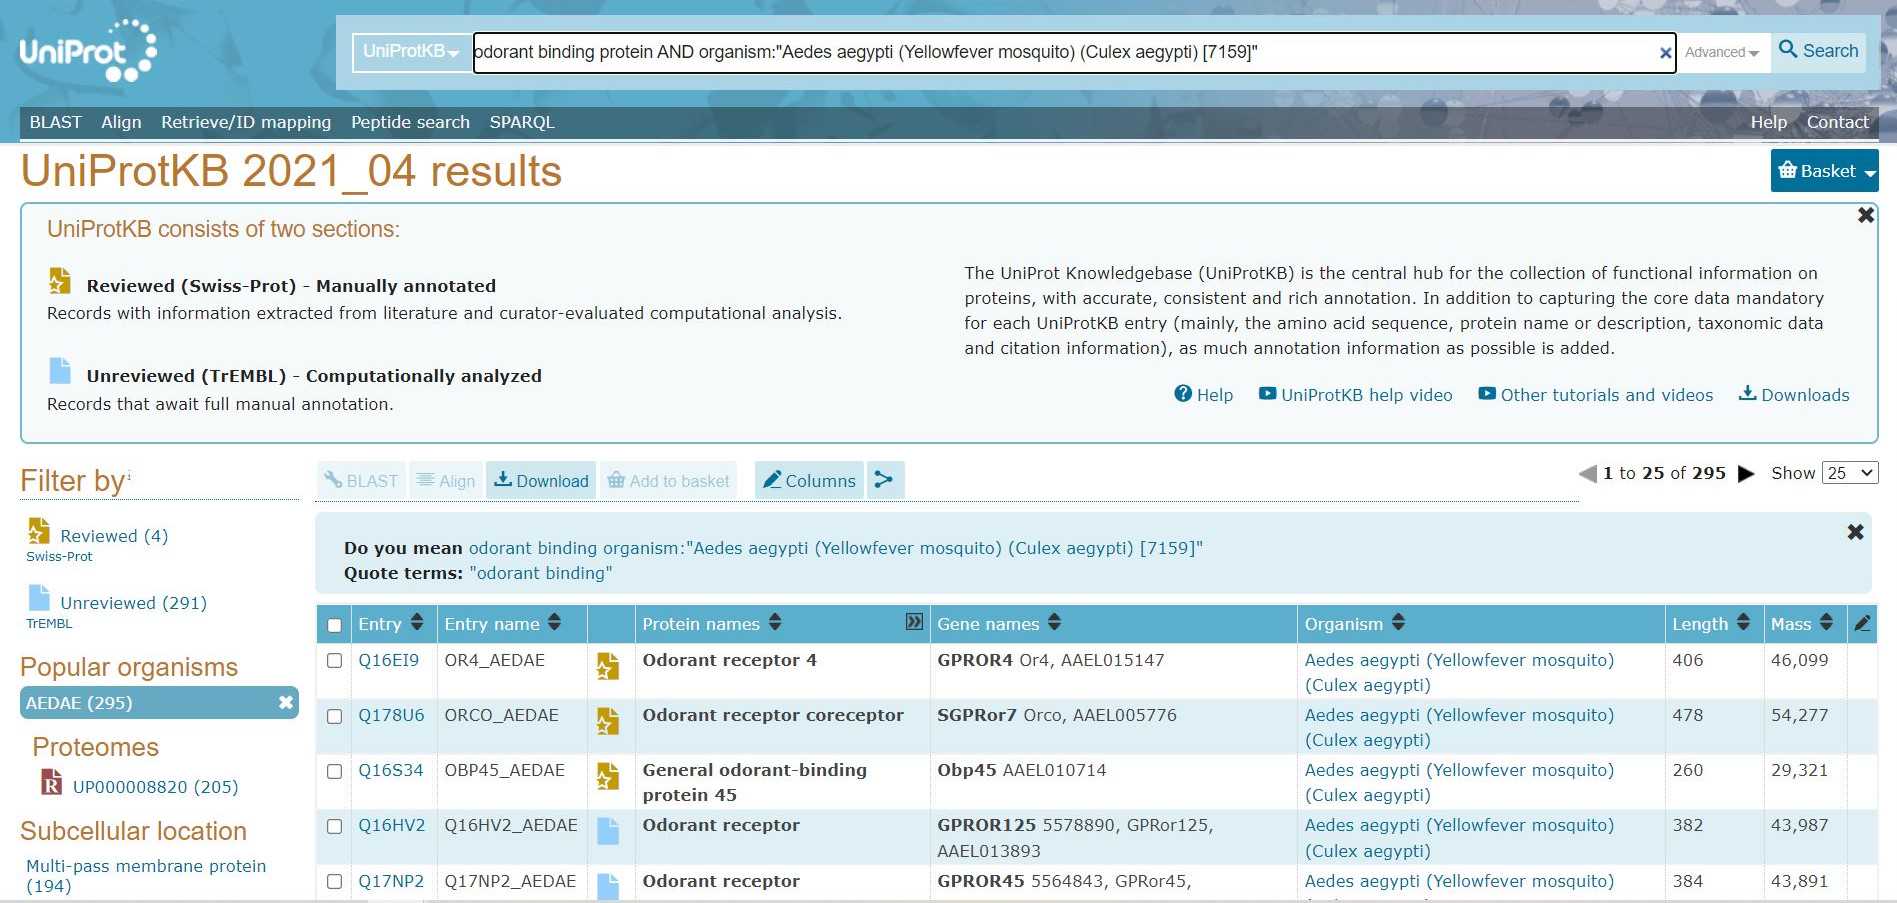The width and height of the screenshot is (1897, 903).
Task: Open the Basket dropdown
Action: 1824,171
